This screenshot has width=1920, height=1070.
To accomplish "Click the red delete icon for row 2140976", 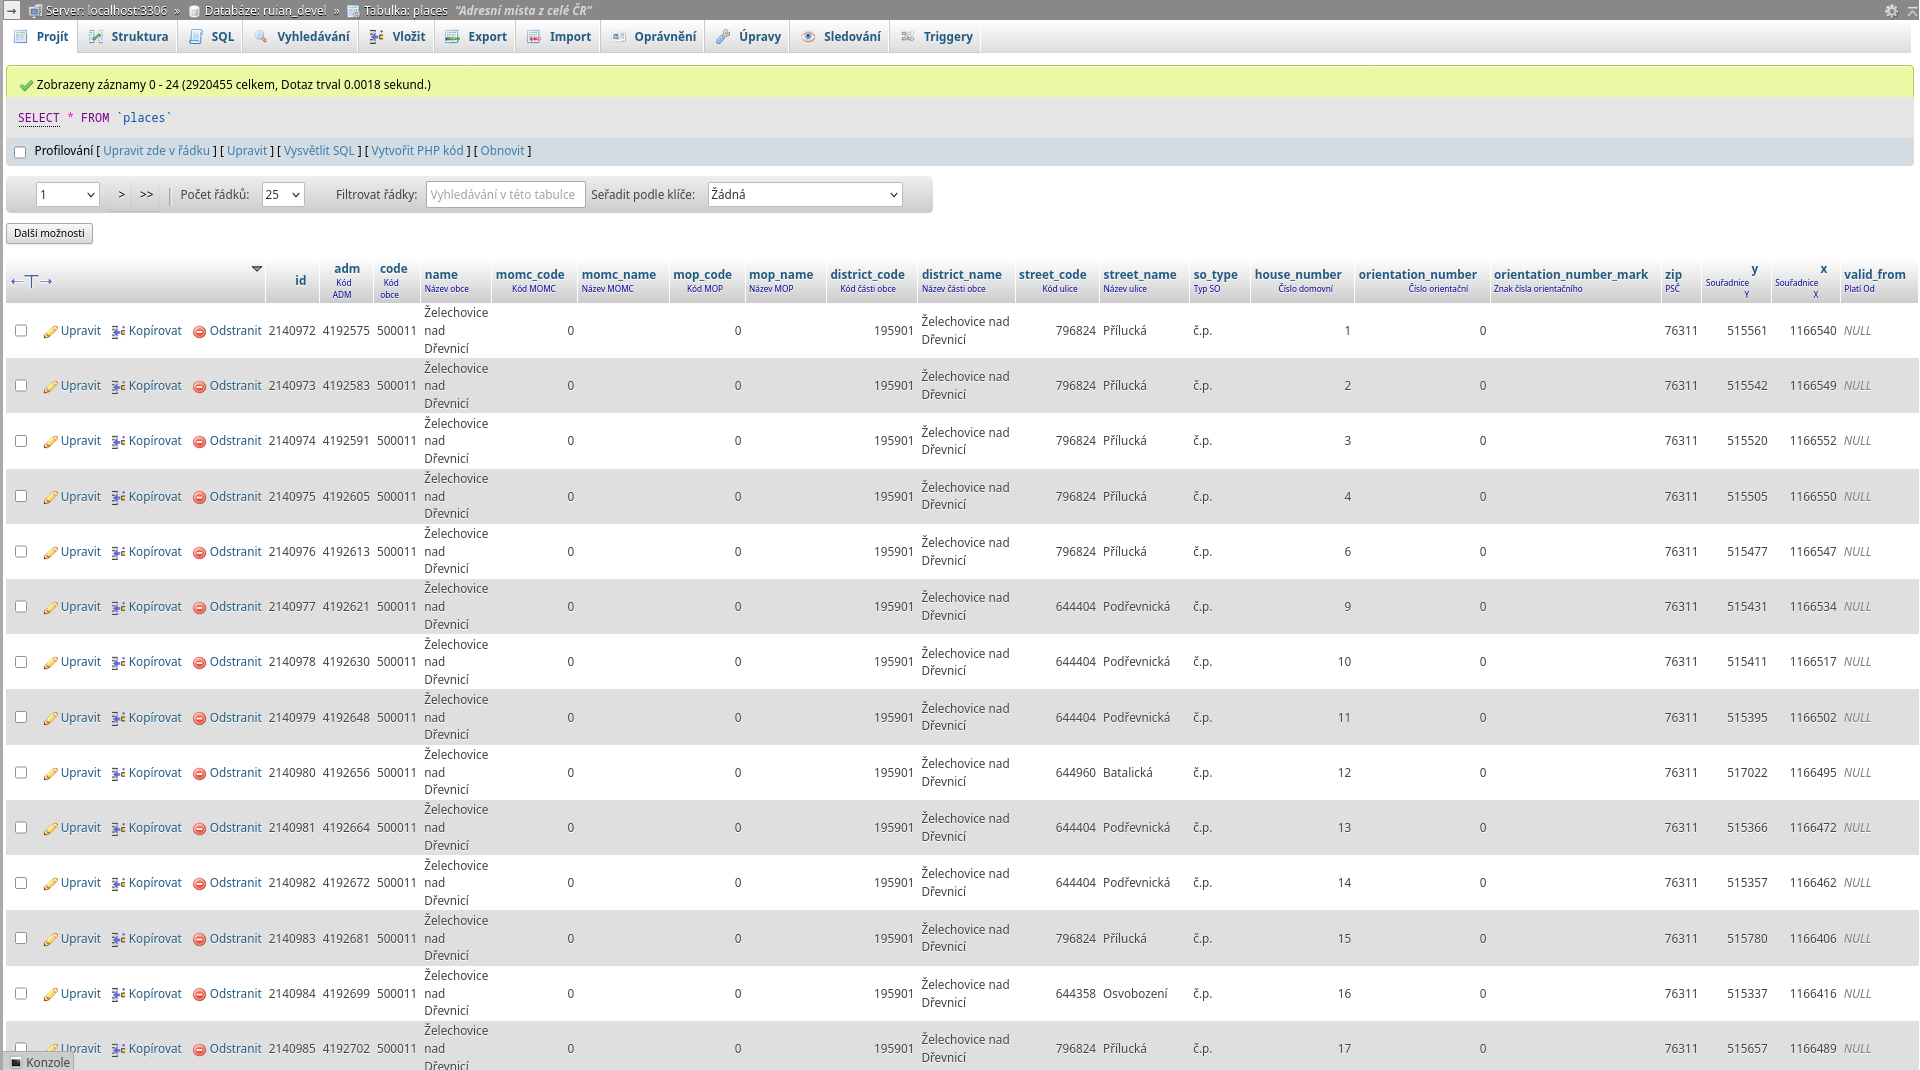I will point(199,553).
